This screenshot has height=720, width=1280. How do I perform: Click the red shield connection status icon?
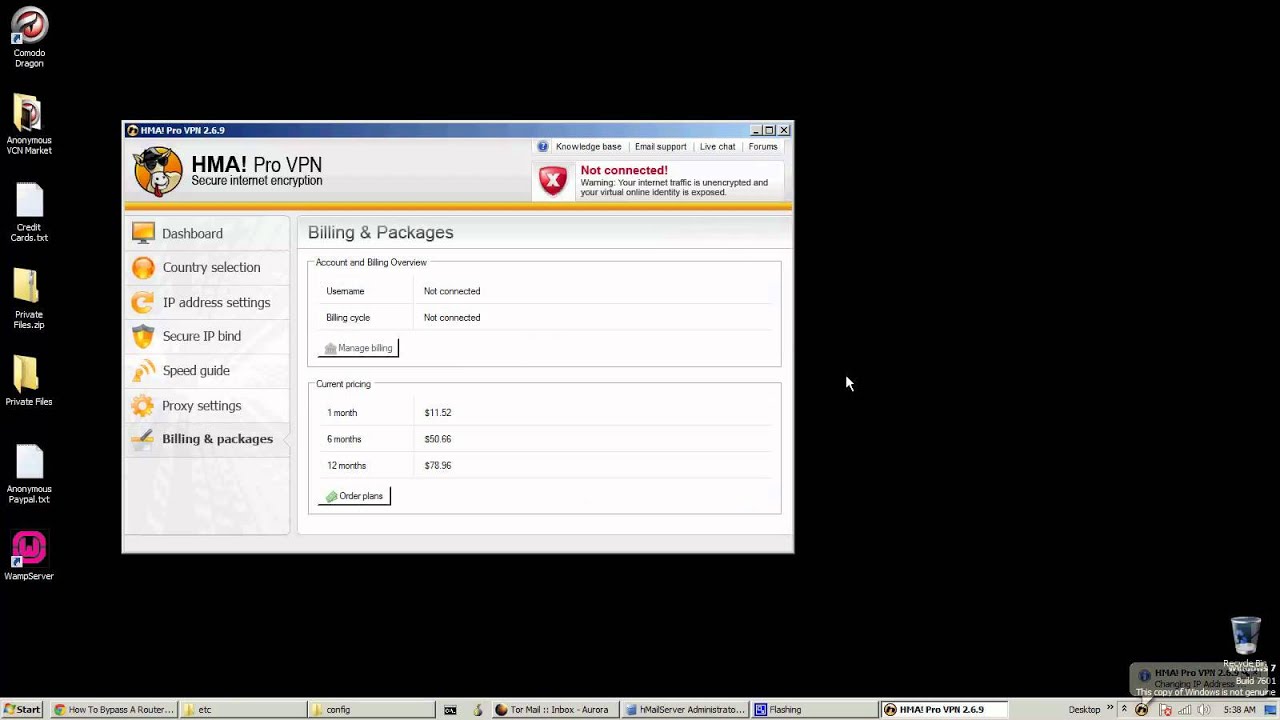click(x=553, y=180)
